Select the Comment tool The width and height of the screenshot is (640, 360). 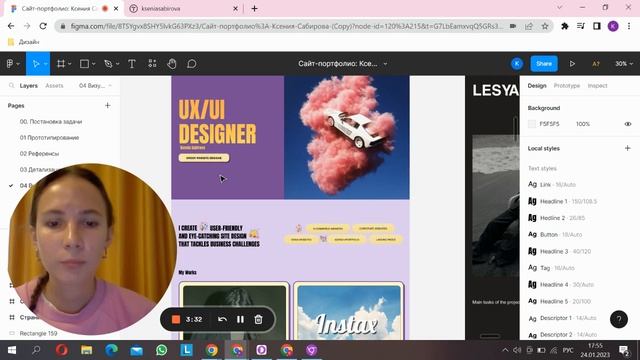192,64
